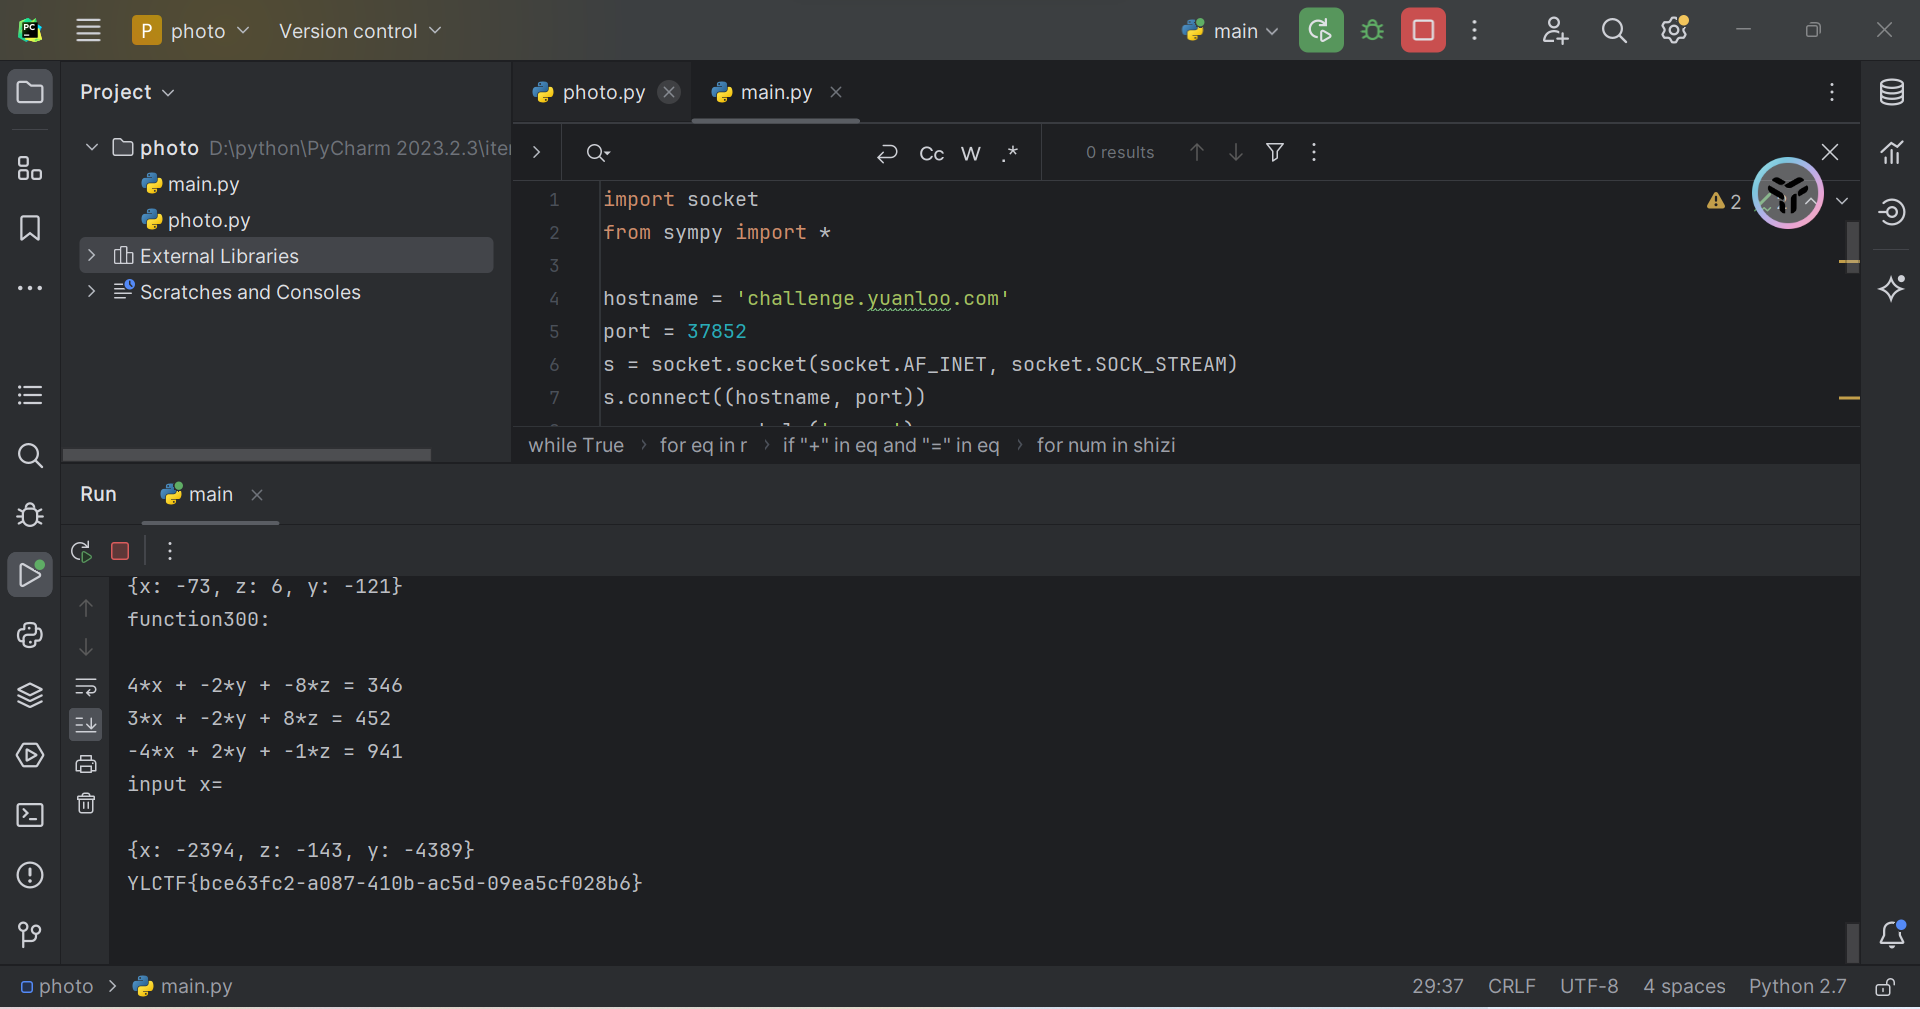Debug main with the bug icon
Viewport: 1920px width, 1009px height.
click(1372, 30)
